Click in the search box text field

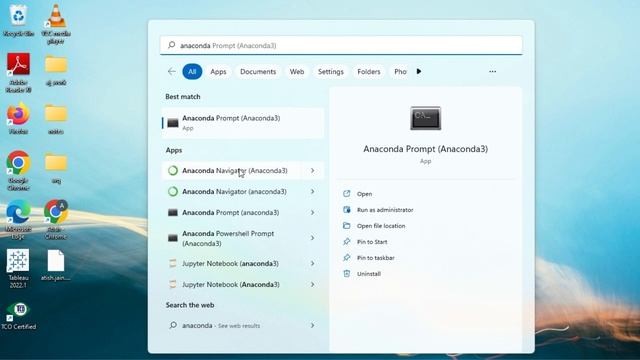[x=341, y=45]
